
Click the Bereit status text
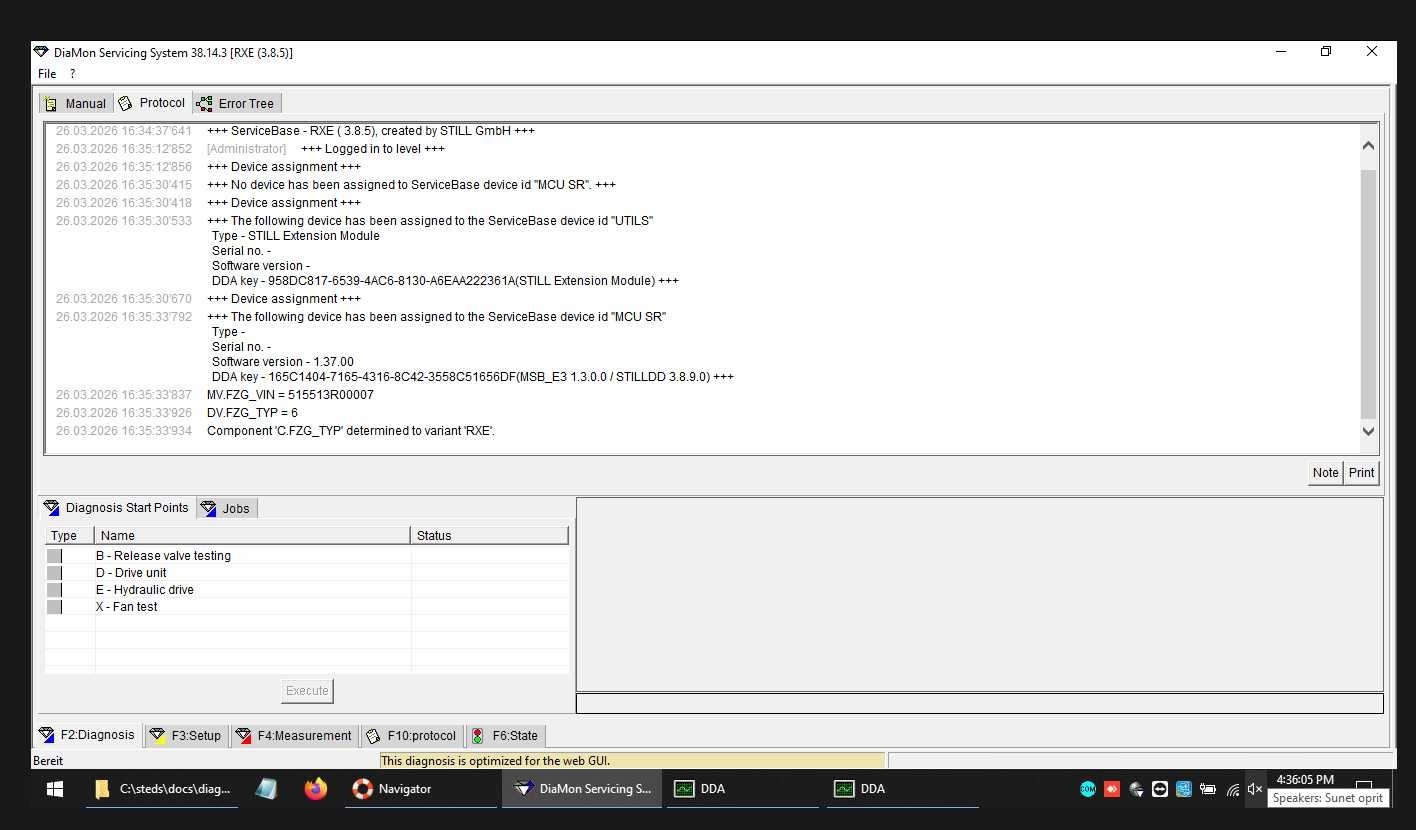coord(48,761)
